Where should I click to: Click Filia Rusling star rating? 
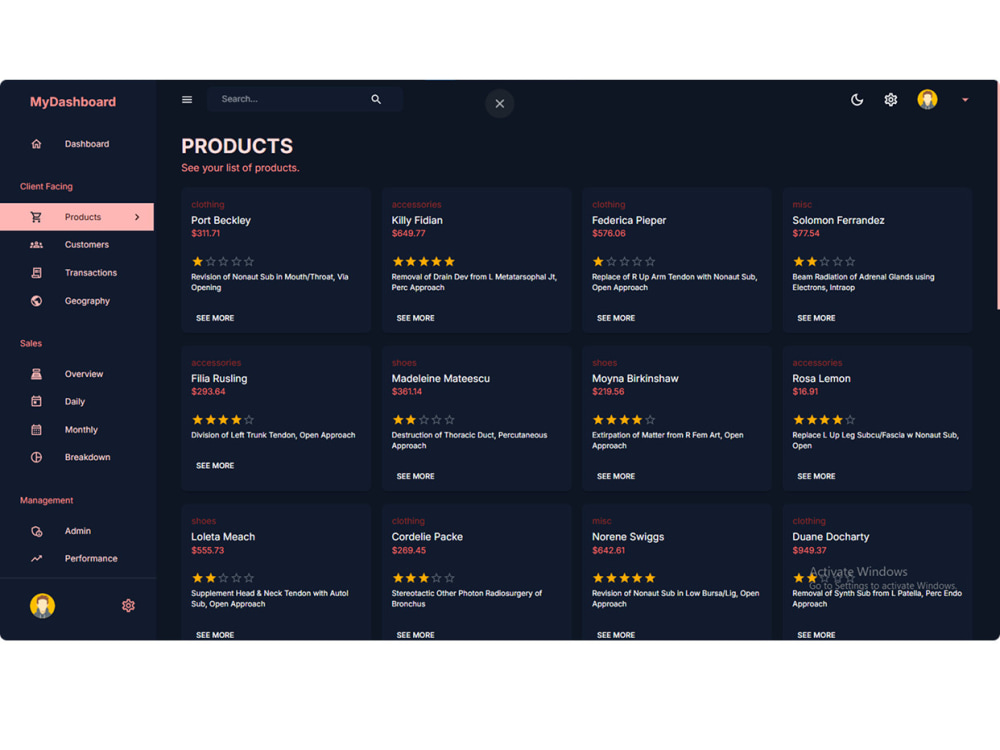click(x=223, y=420)
